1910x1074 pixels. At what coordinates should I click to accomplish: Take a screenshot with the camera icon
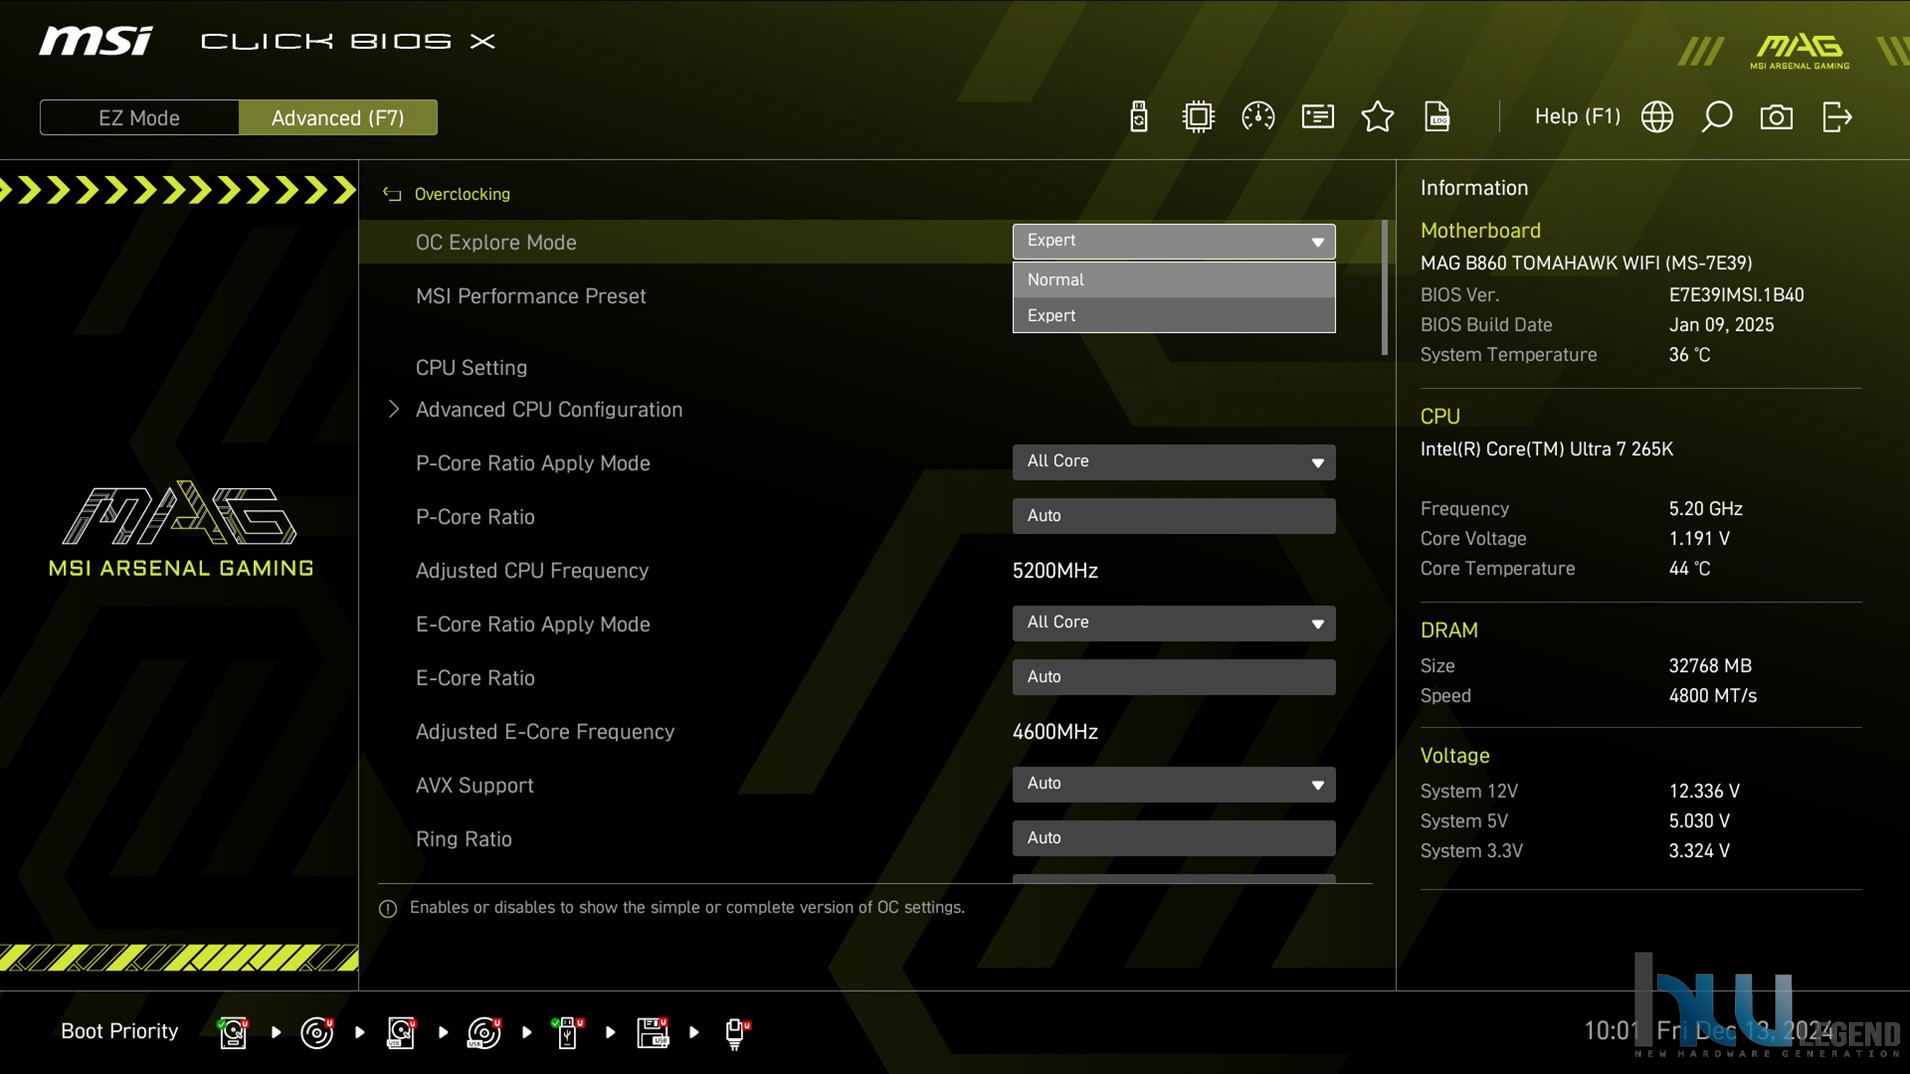coord(1776,117)
